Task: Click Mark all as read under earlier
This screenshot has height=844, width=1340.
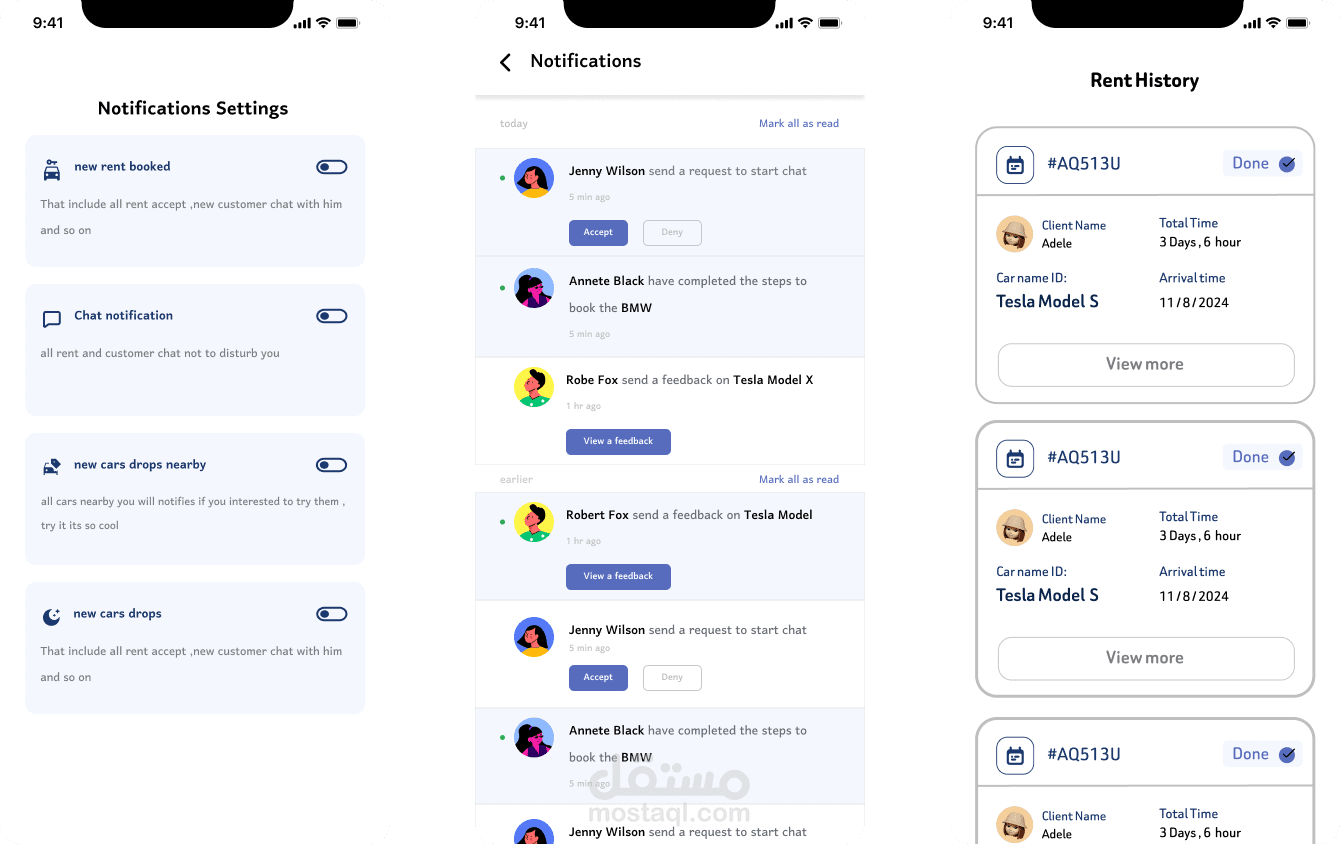Action: pyautogui.click(x=799, y=480)
